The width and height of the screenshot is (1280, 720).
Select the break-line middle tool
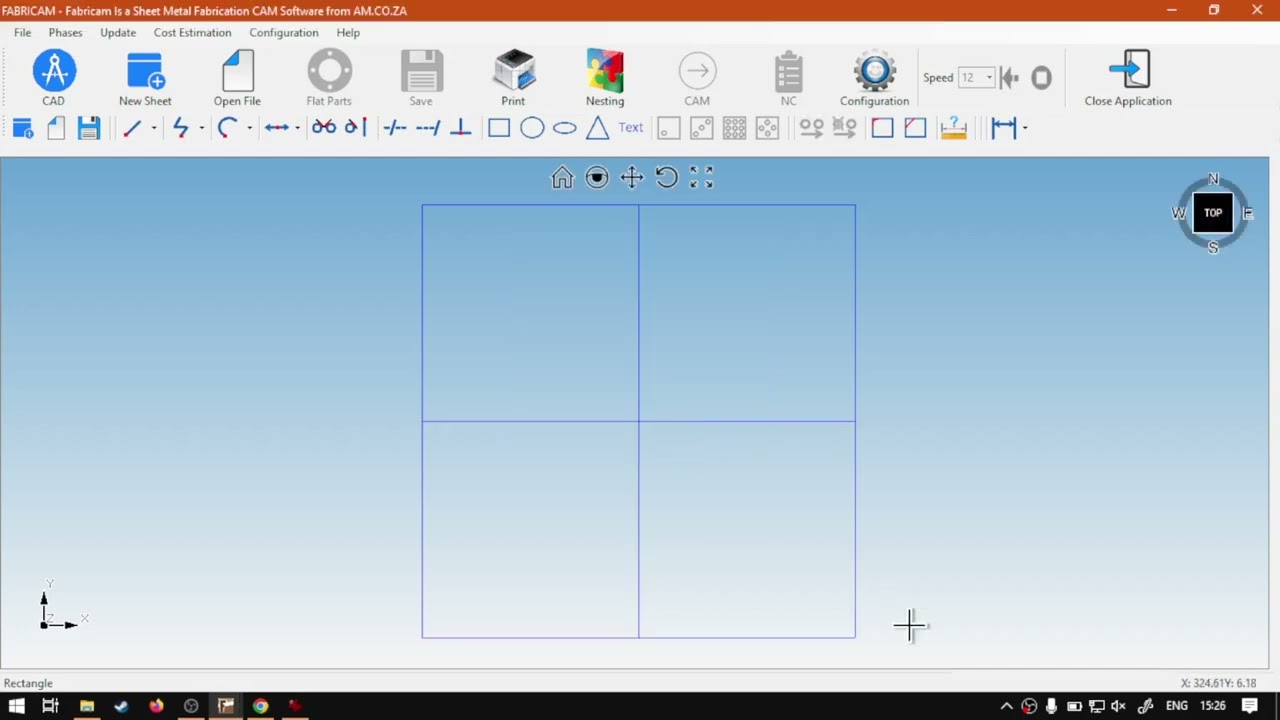(x=395, y=127)
